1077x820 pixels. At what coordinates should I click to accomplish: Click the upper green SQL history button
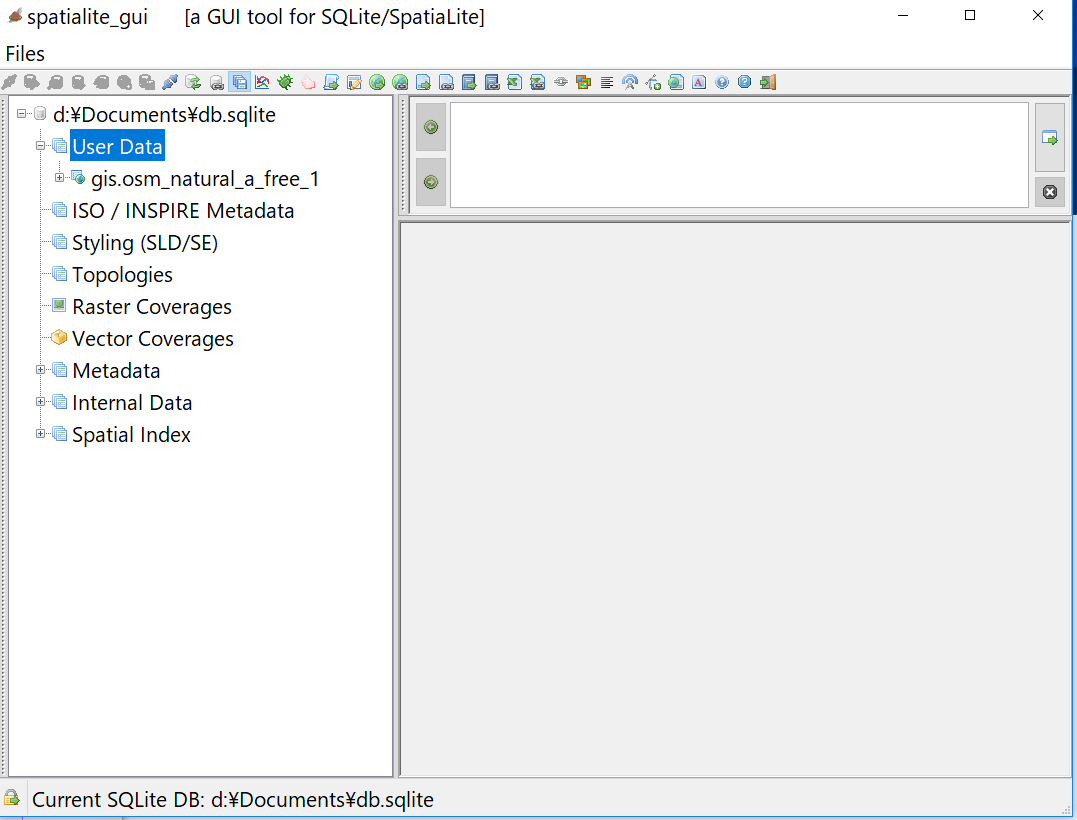click(x=431, y=127)
